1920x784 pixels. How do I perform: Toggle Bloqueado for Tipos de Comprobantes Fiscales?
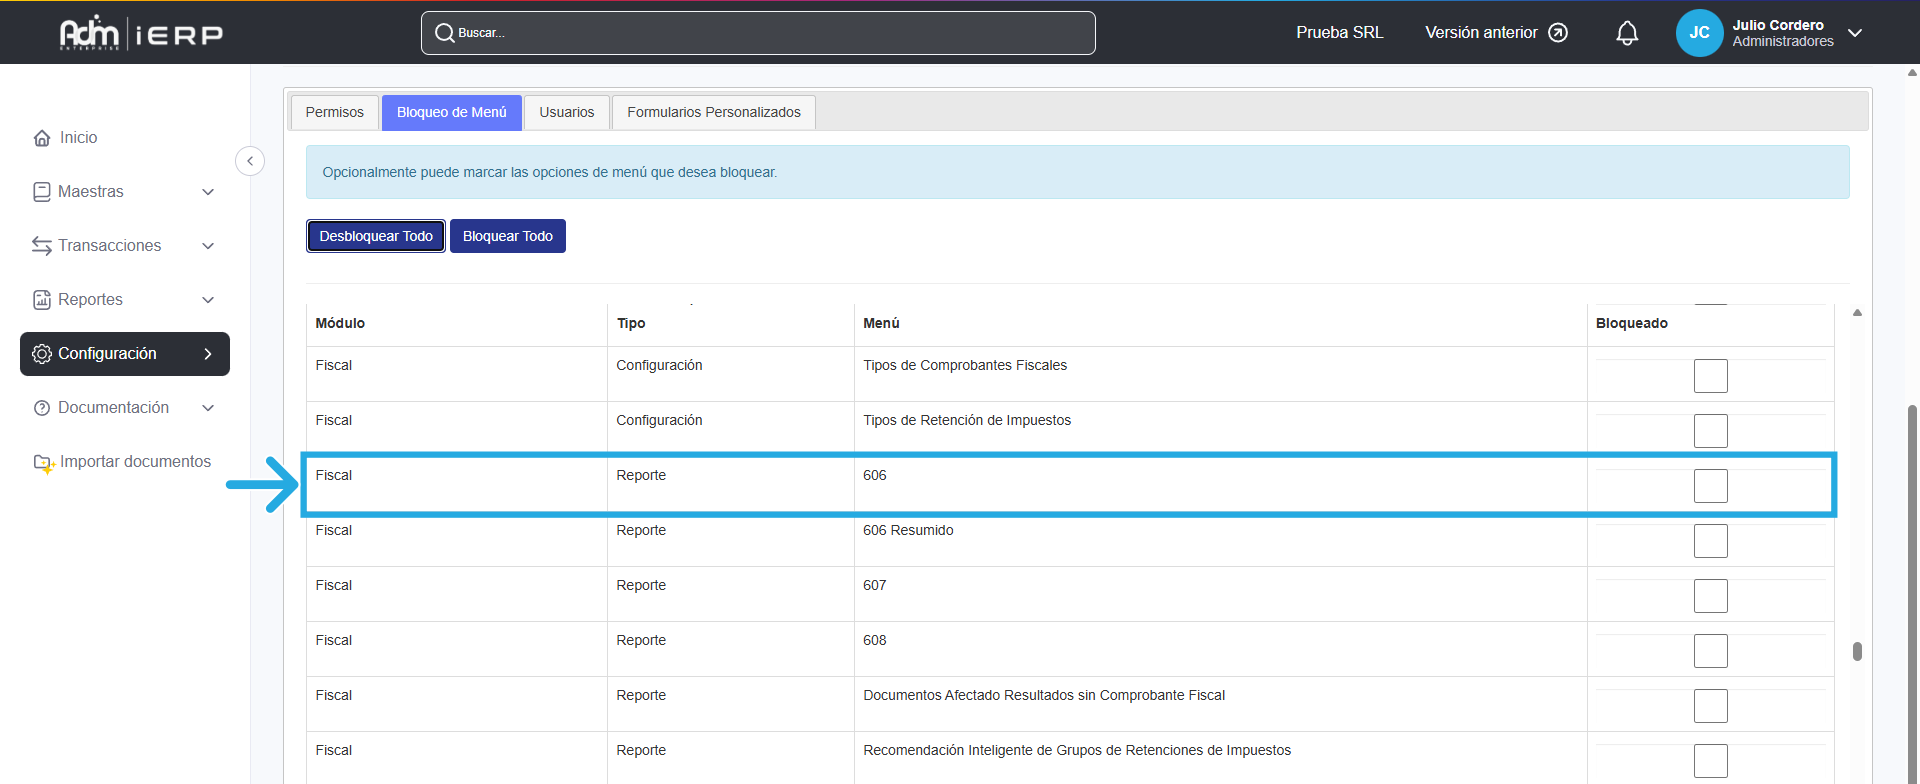(1710, 376)
